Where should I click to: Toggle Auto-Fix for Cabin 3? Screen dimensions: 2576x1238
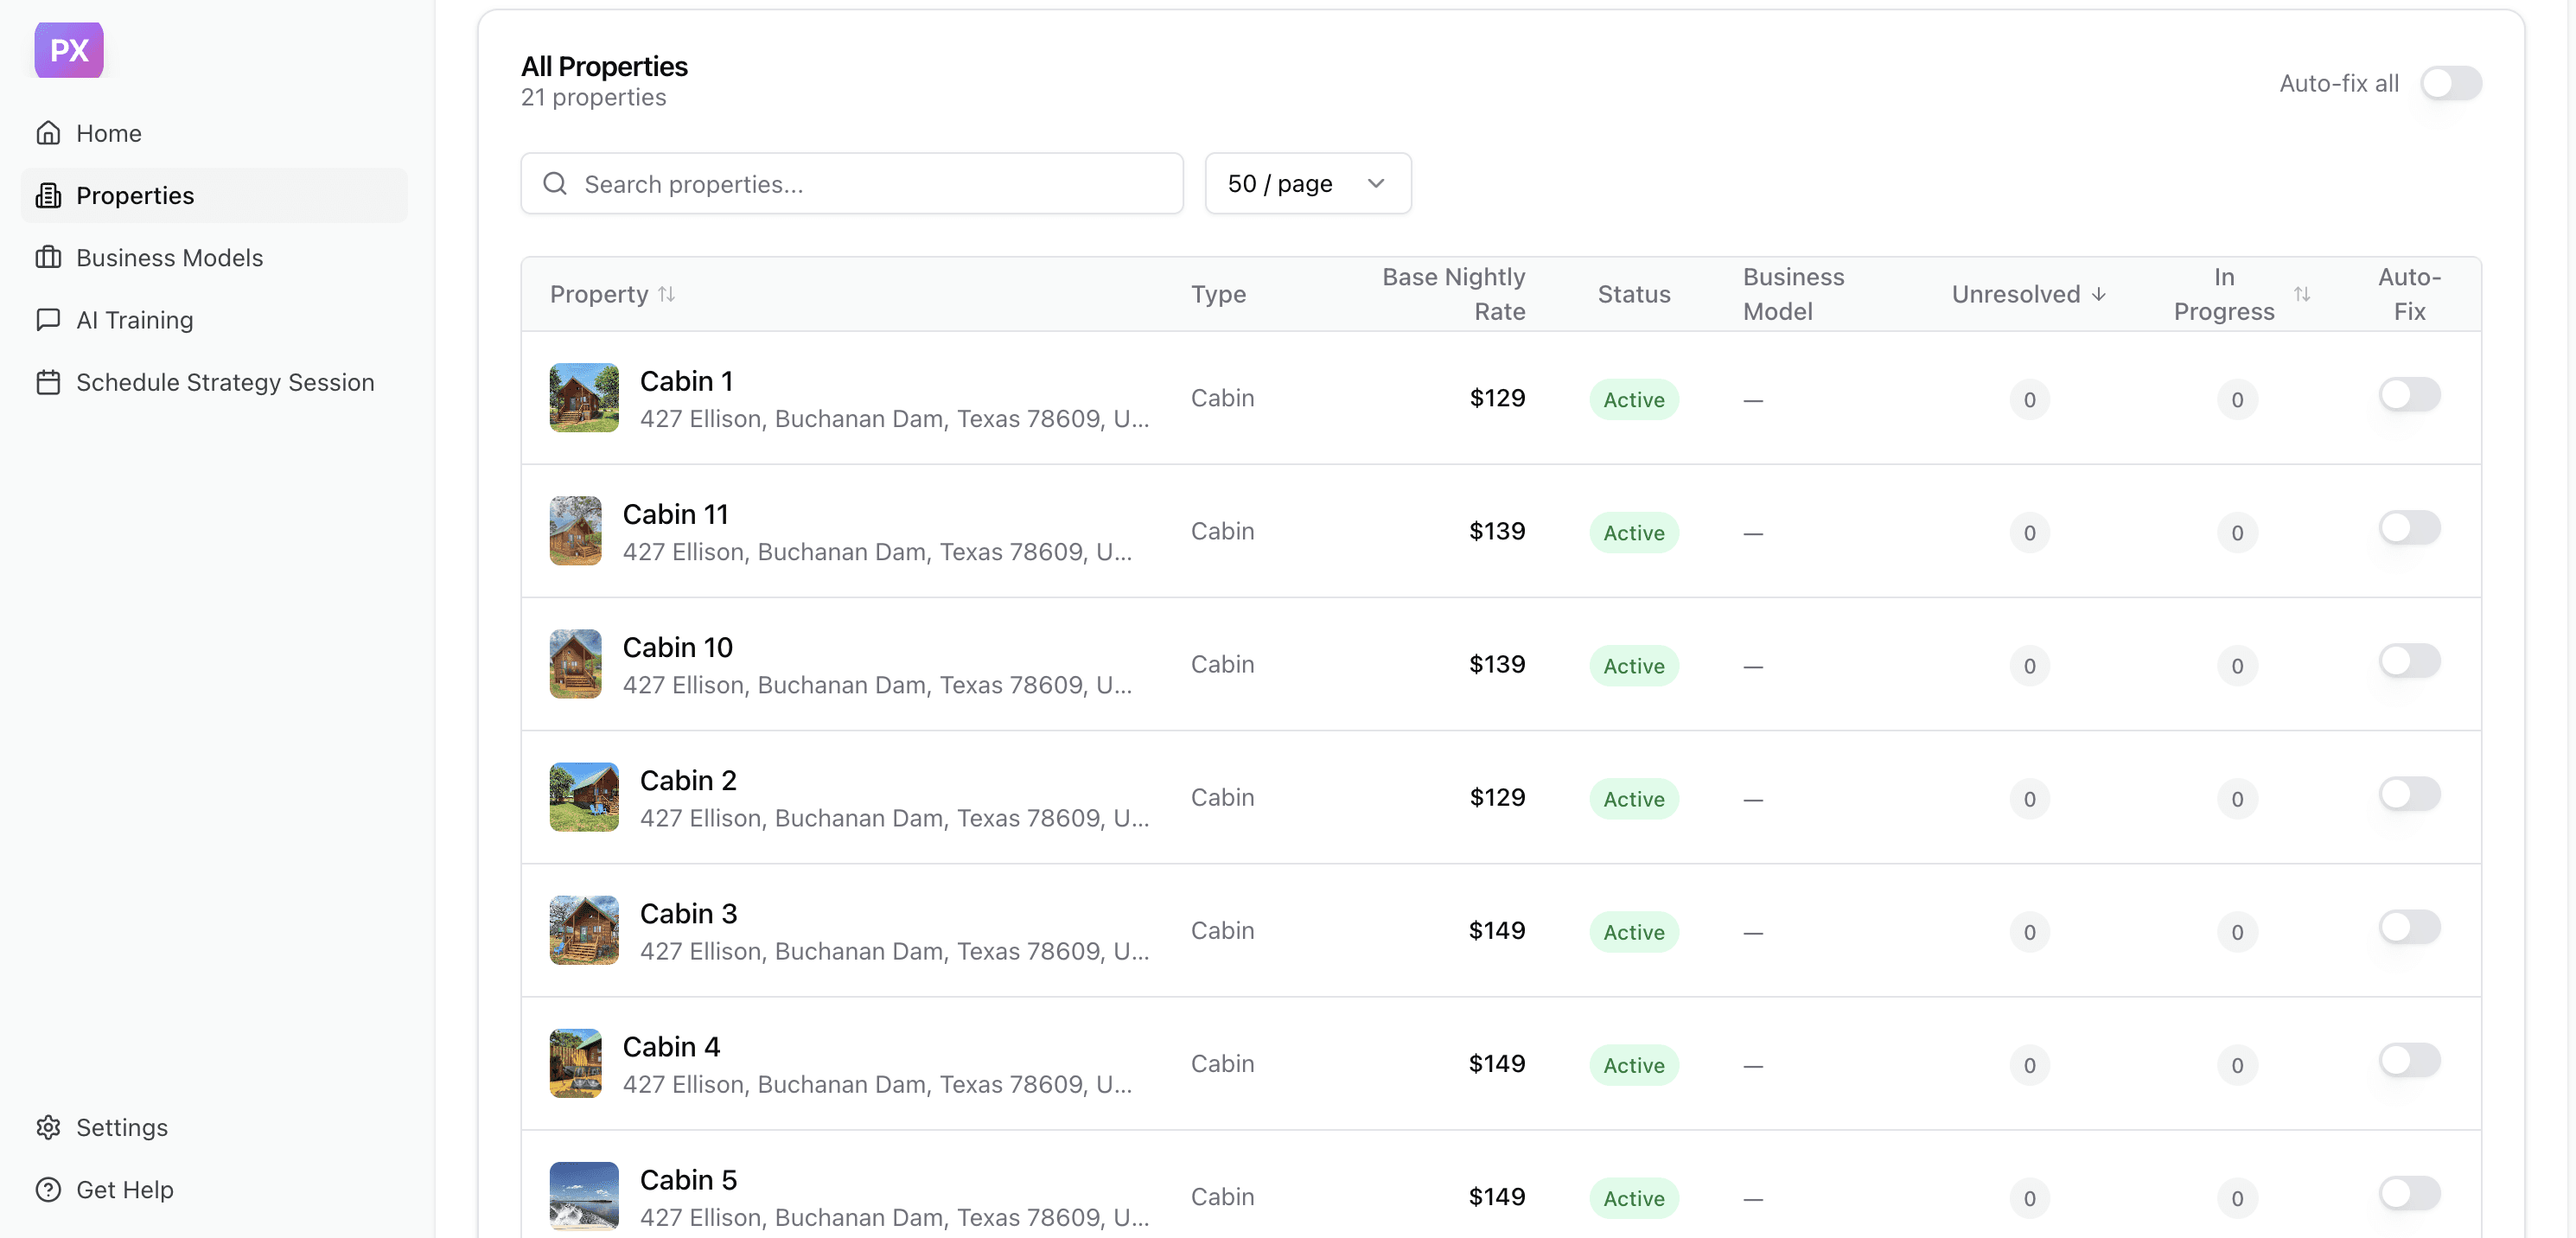click(x=2409, y=927)
